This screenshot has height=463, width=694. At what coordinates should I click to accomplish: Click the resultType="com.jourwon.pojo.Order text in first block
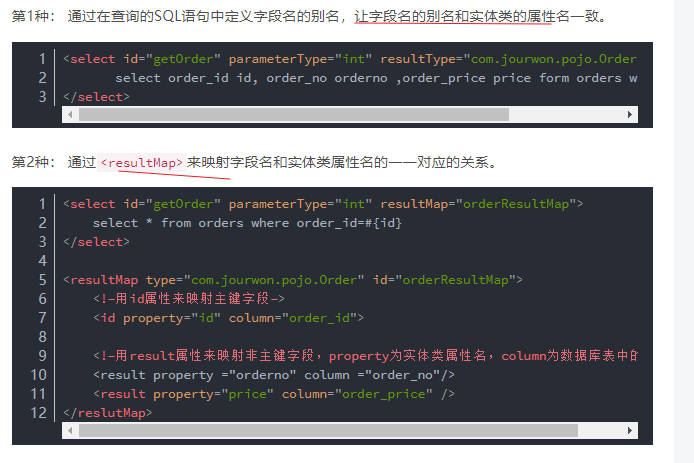point(508,59)
